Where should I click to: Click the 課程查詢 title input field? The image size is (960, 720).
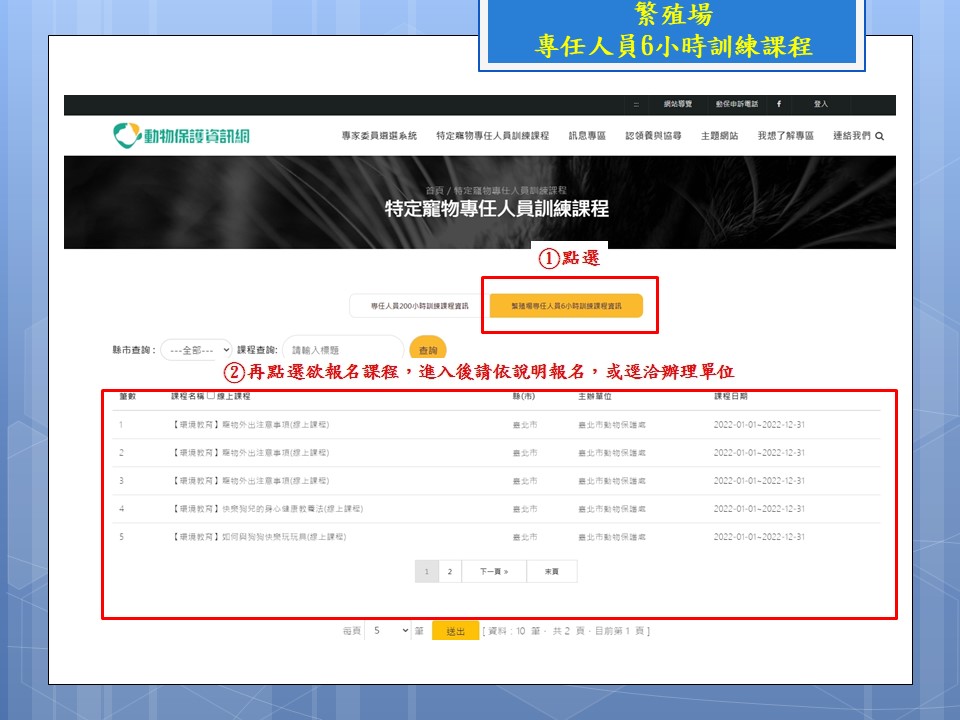point(343,350)
